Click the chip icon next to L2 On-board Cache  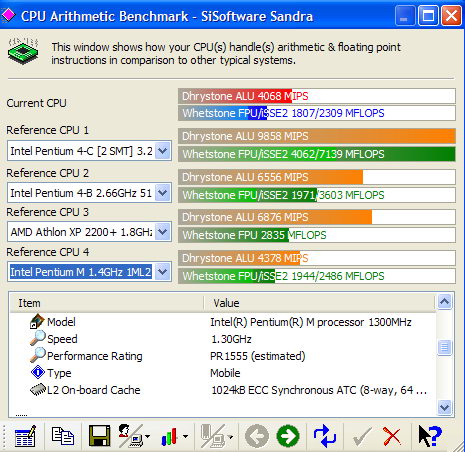(38, 389)
